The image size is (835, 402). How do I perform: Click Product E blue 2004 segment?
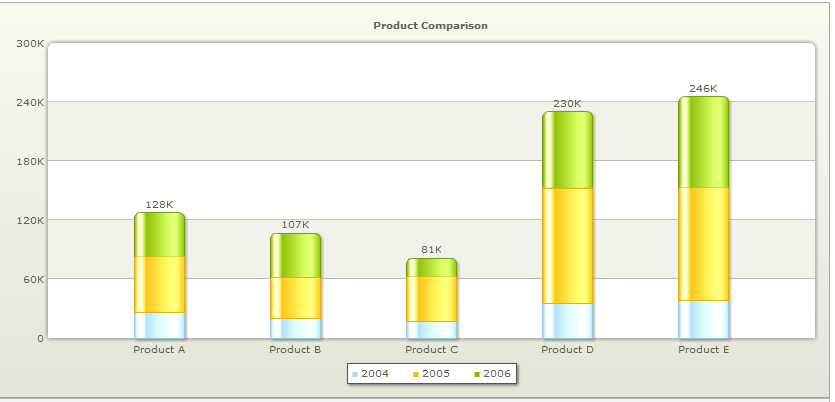[x=703, y=319]
